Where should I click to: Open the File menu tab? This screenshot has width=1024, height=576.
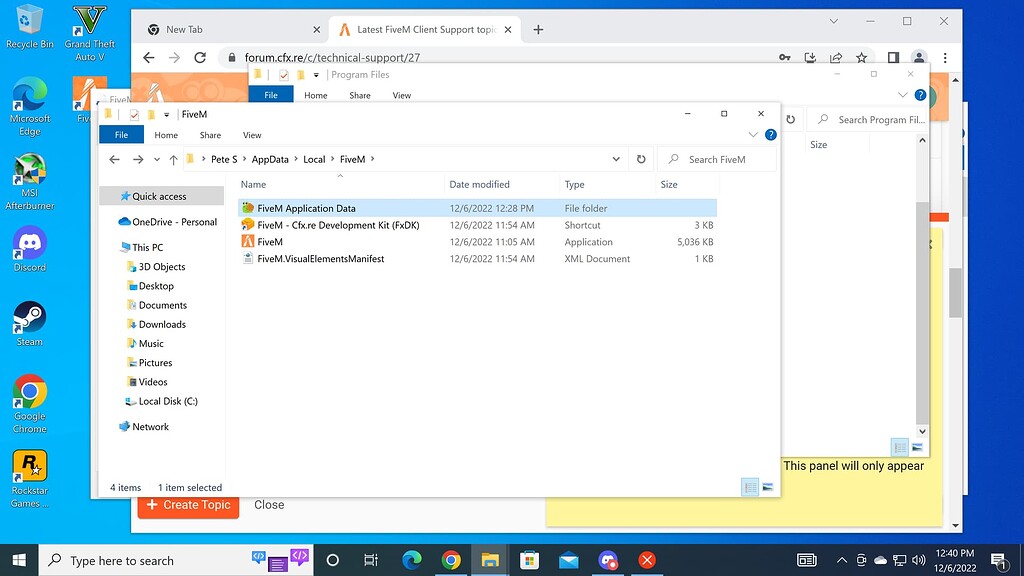pos(121,135)
